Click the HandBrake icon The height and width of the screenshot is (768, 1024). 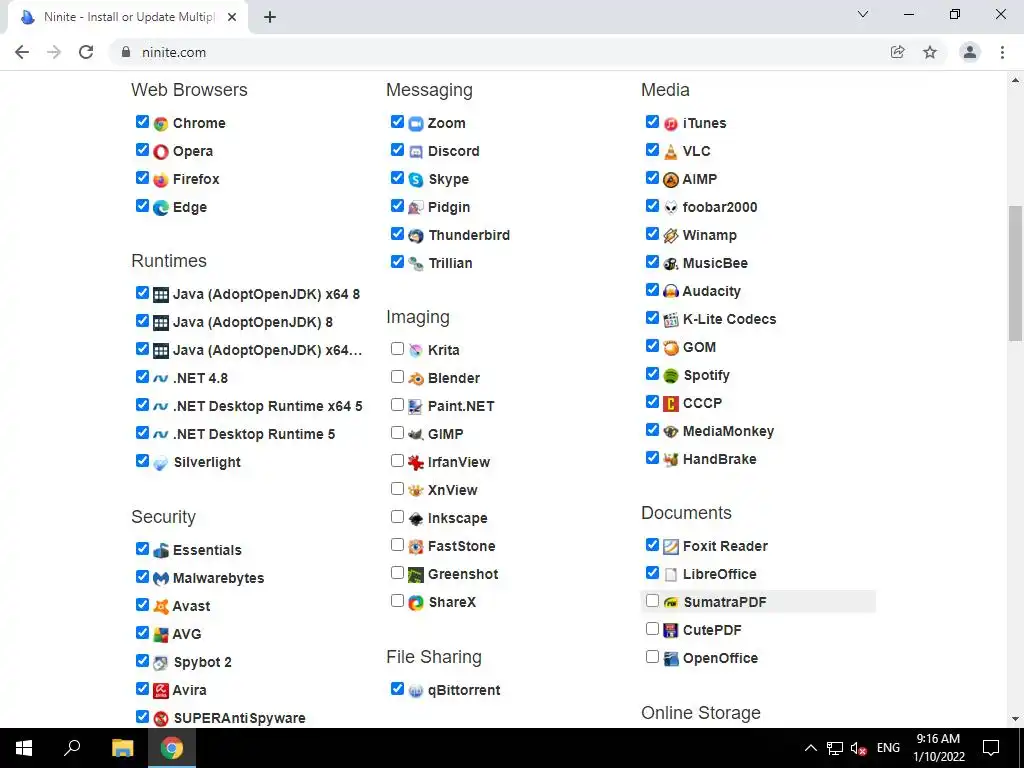pos(671,460)
